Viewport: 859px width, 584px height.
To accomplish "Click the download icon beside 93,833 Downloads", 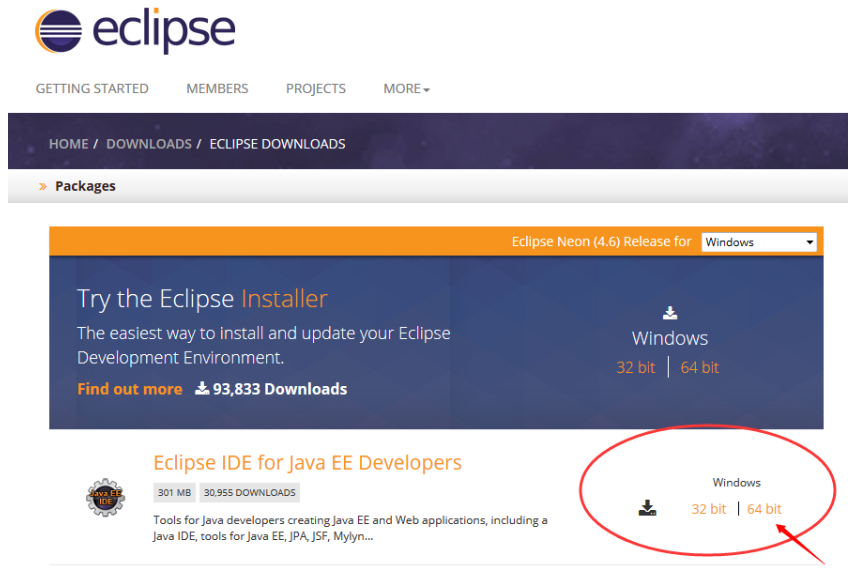I will (202, 388).
